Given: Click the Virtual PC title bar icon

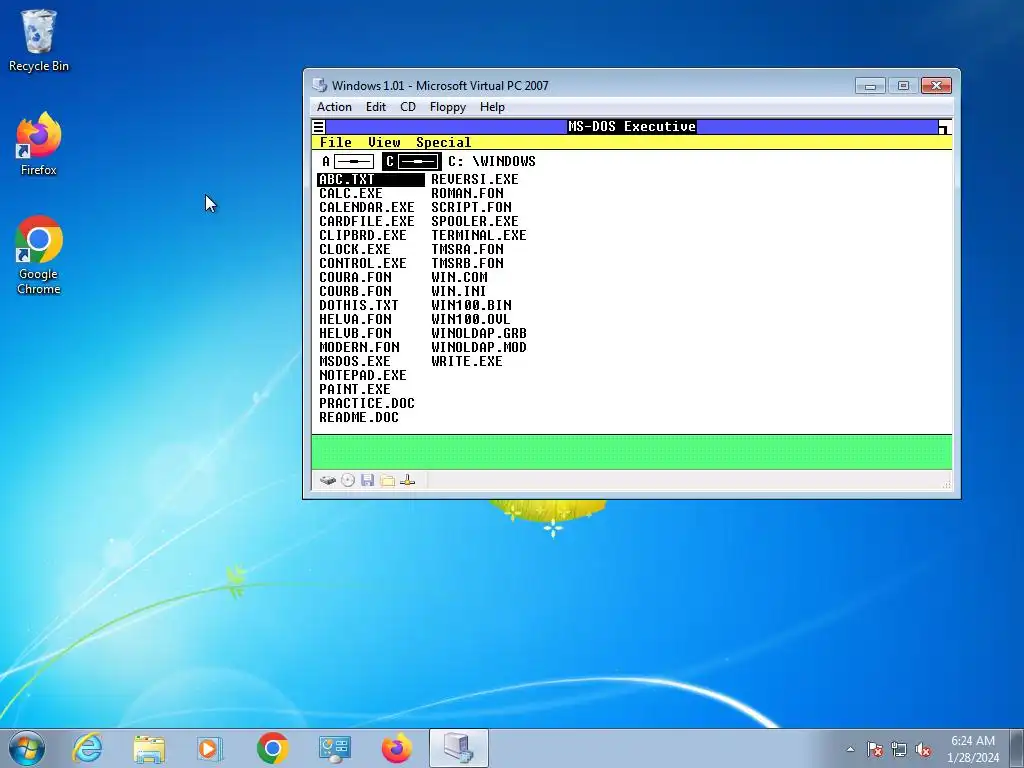Looking at the screenshot, I should [319, 85].
